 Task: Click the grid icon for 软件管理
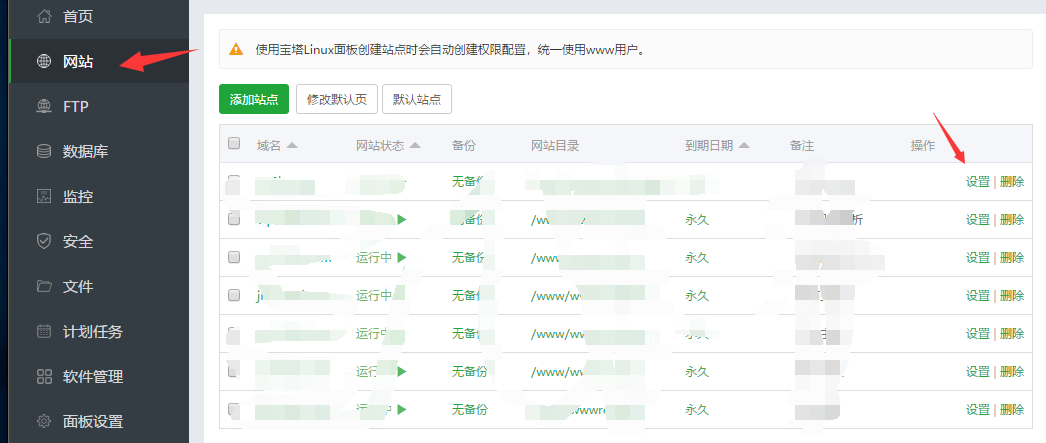43,376
